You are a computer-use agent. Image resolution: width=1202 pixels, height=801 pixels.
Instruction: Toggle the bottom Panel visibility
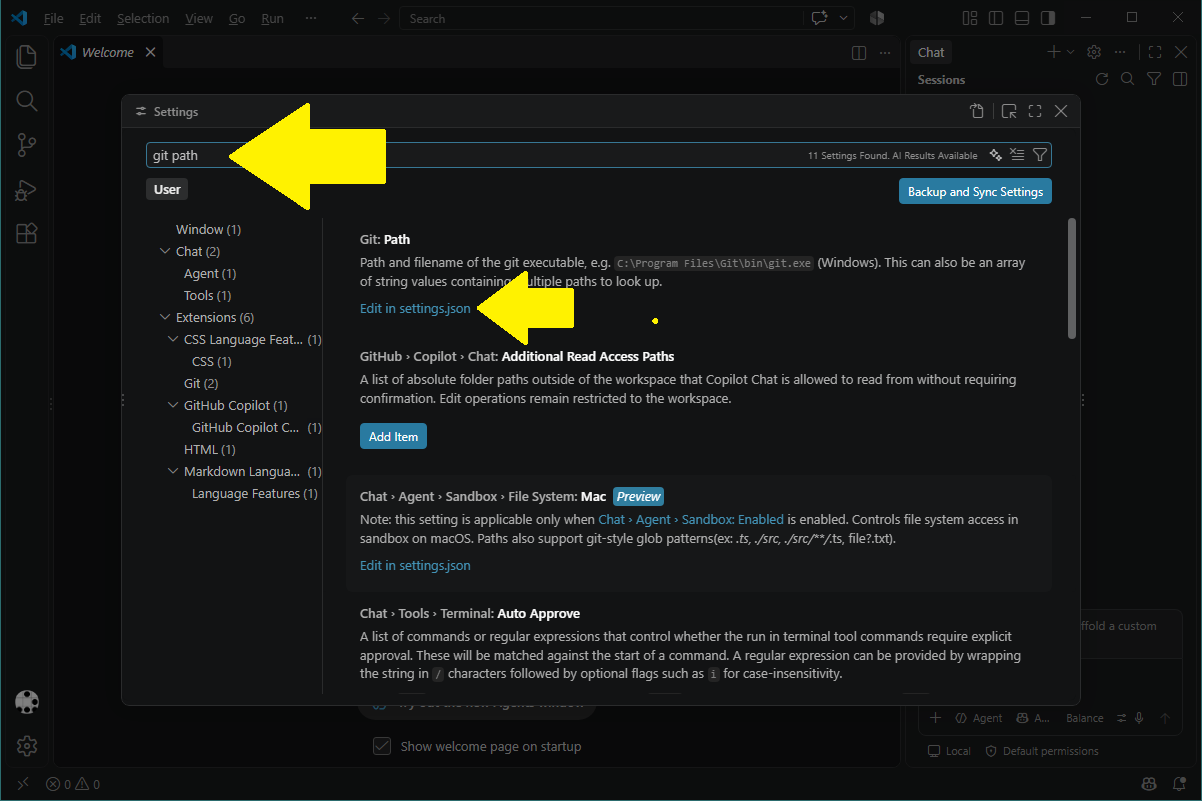1022,18
